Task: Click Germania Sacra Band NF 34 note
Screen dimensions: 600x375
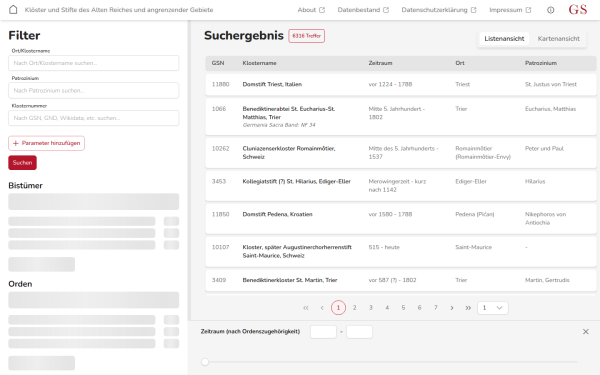Action: click(279, 125)
